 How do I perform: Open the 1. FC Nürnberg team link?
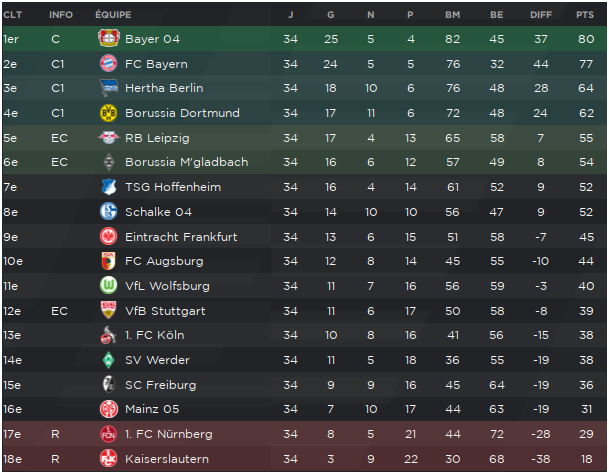[169, 434]
